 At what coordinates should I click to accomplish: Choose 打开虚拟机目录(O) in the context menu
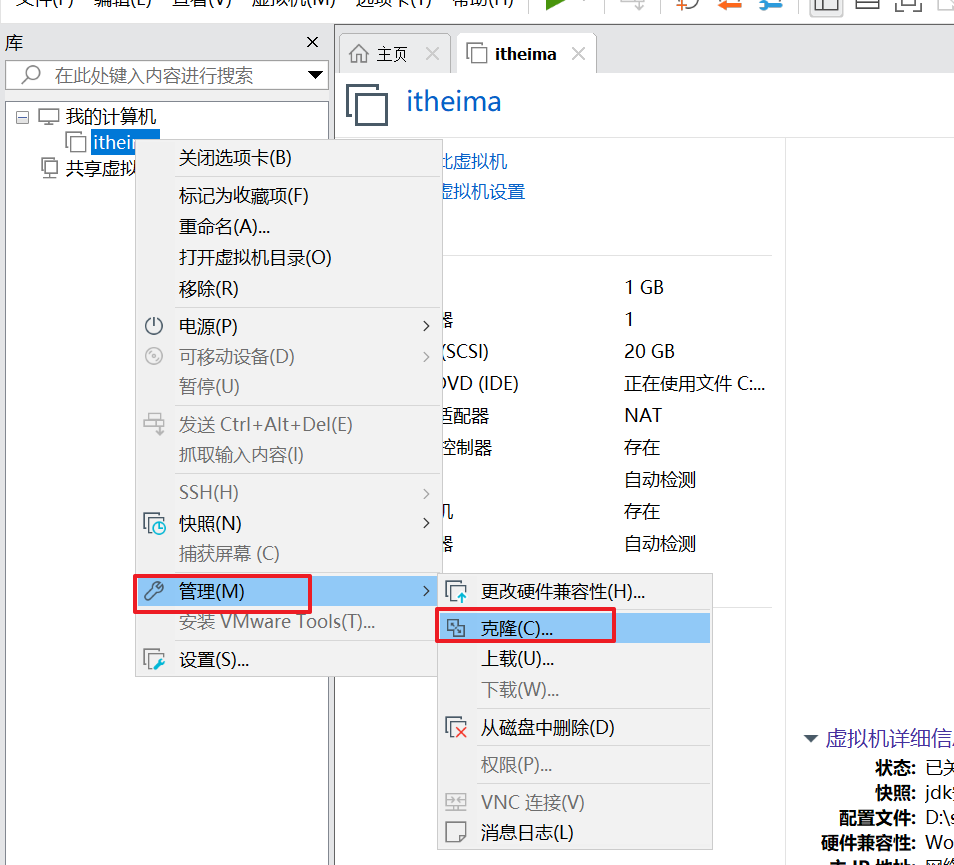(288, 258)
